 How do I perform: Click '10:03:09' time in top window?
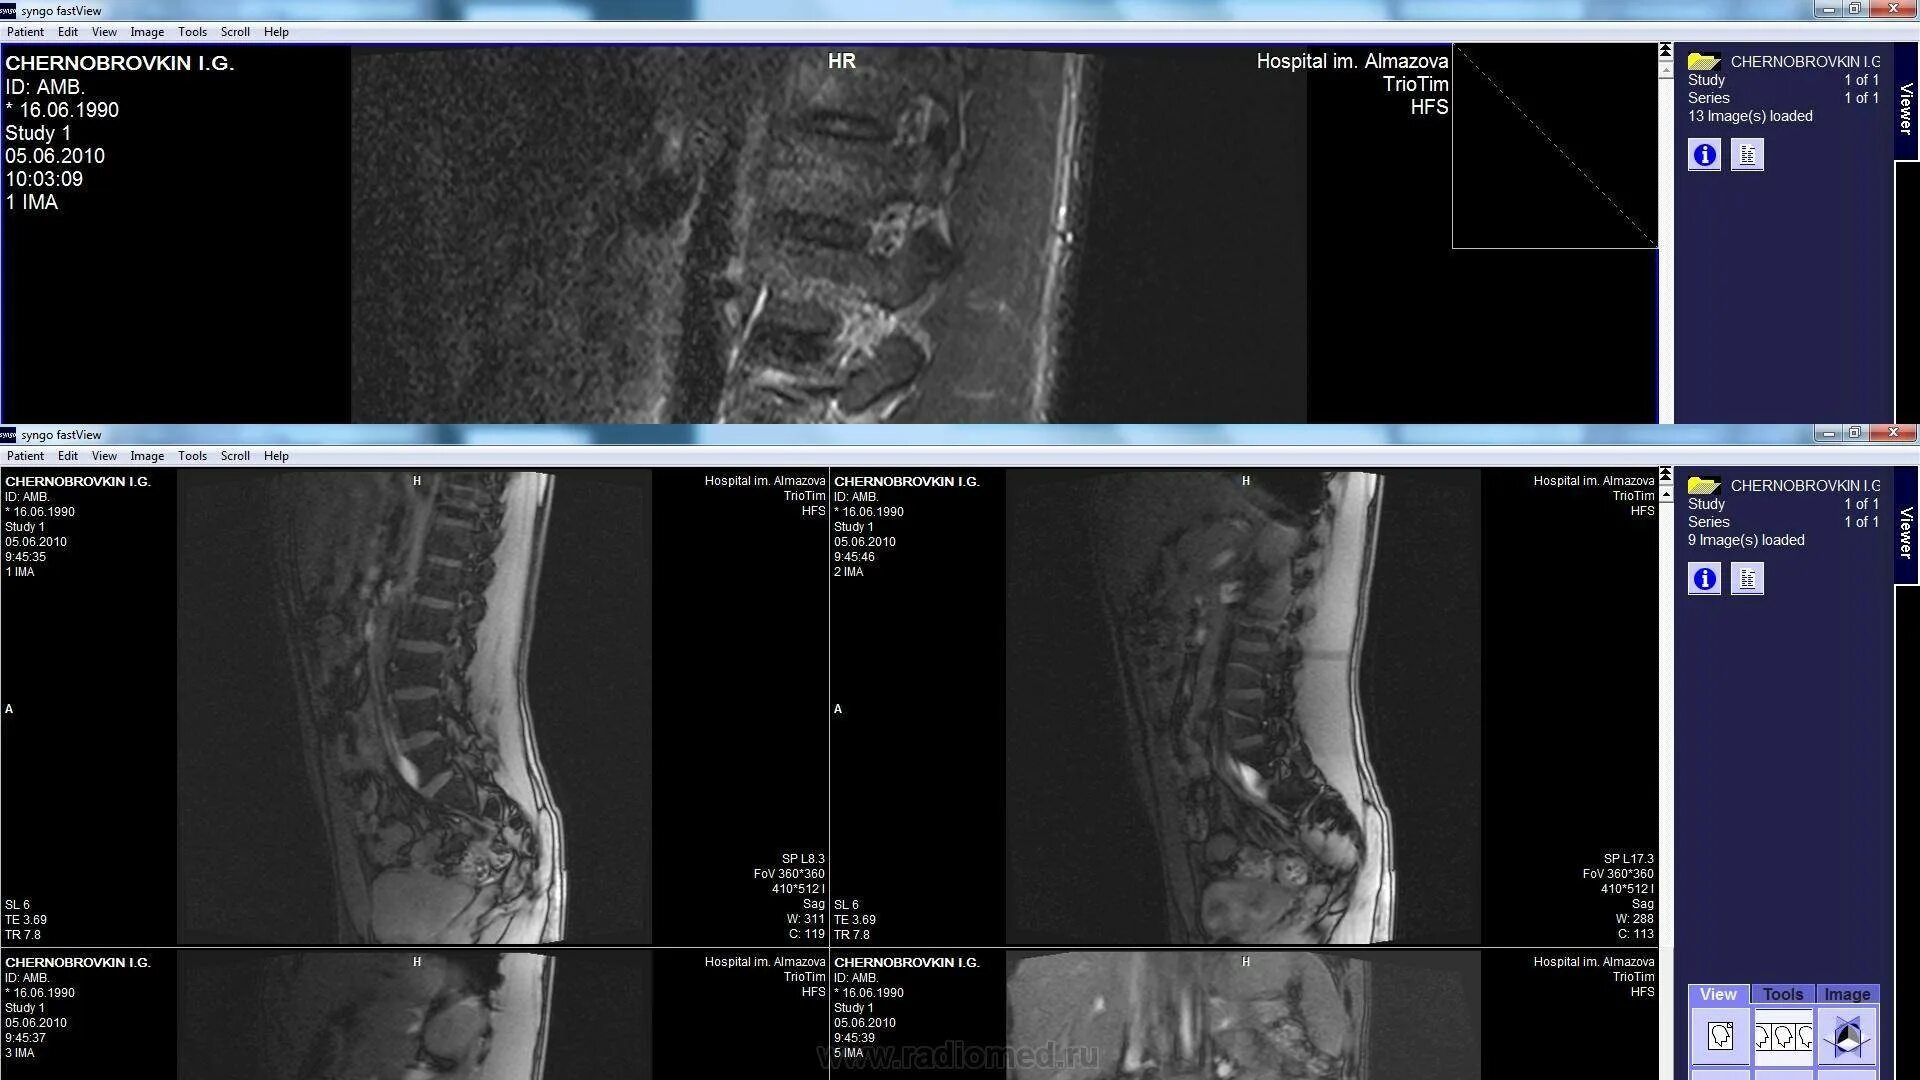pos(44,179)
